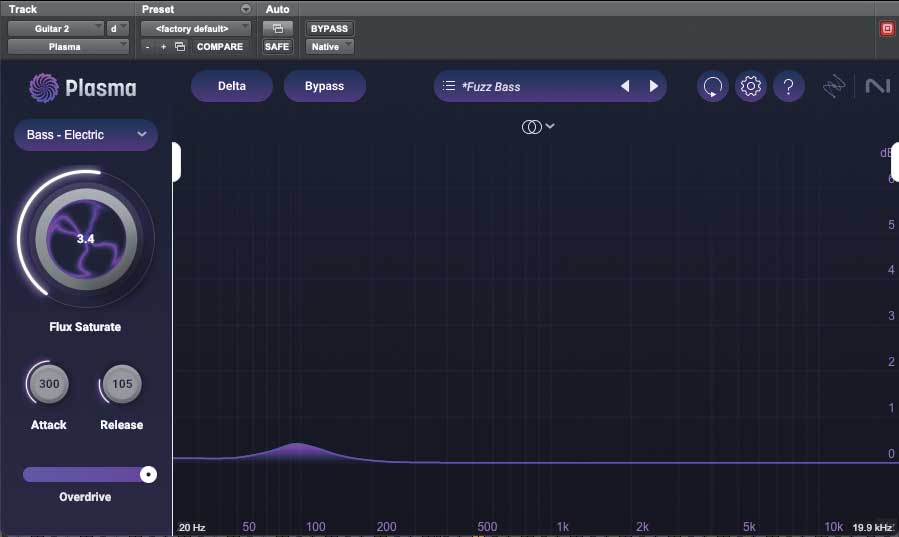Image resolution: width=899 pixels, height=537 pixels.
Task: Open the Native format dropdown
Action: click(329, 46)
